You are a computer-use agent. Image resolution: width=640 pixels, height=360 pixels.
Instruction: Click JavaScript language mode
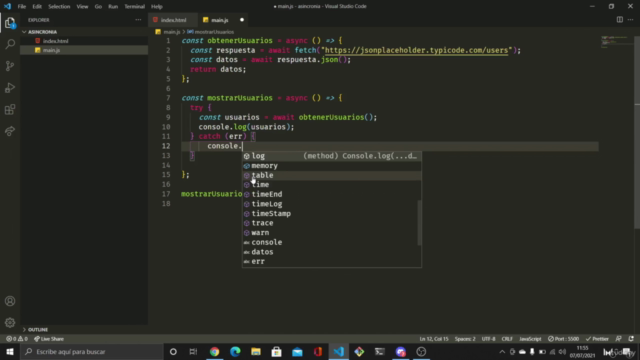tap(530, 339)
